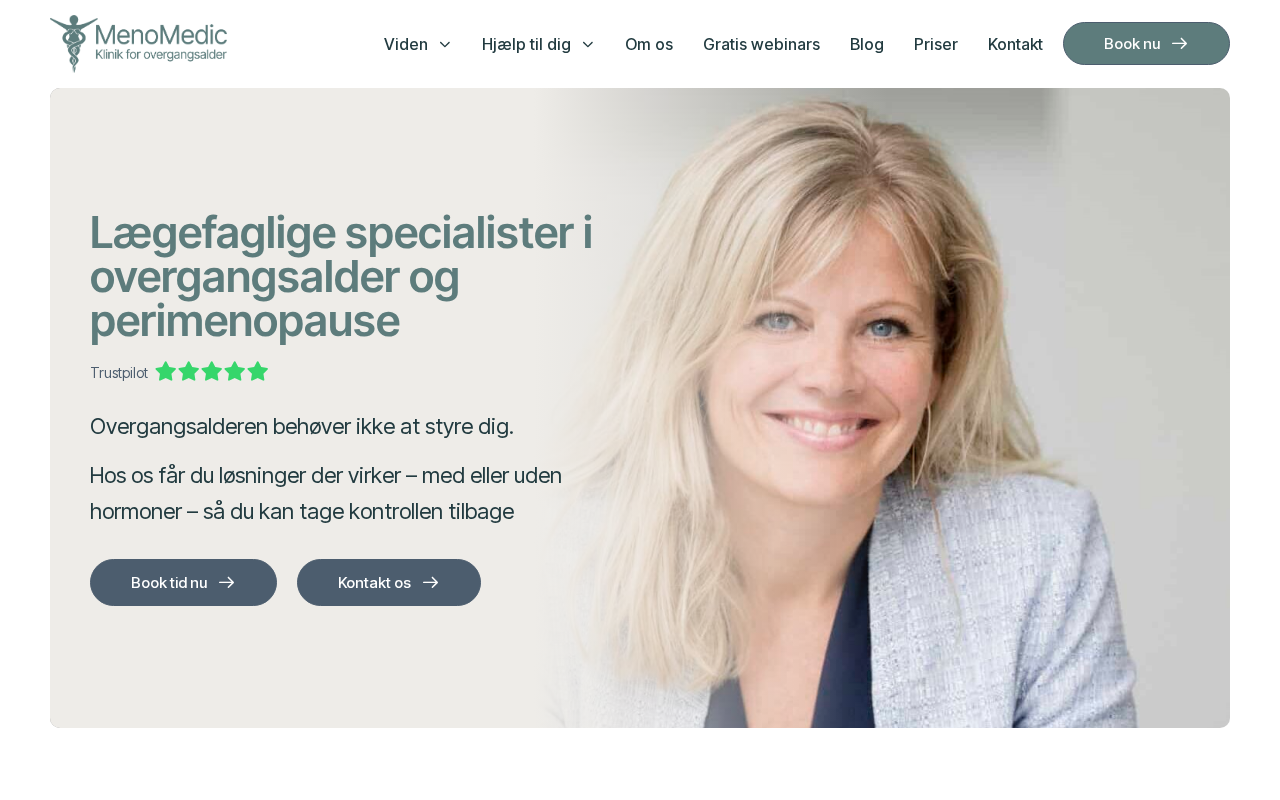1280x800 pixels.
Task: Select Kontakt in the navigation bar
Action: 1015,44
